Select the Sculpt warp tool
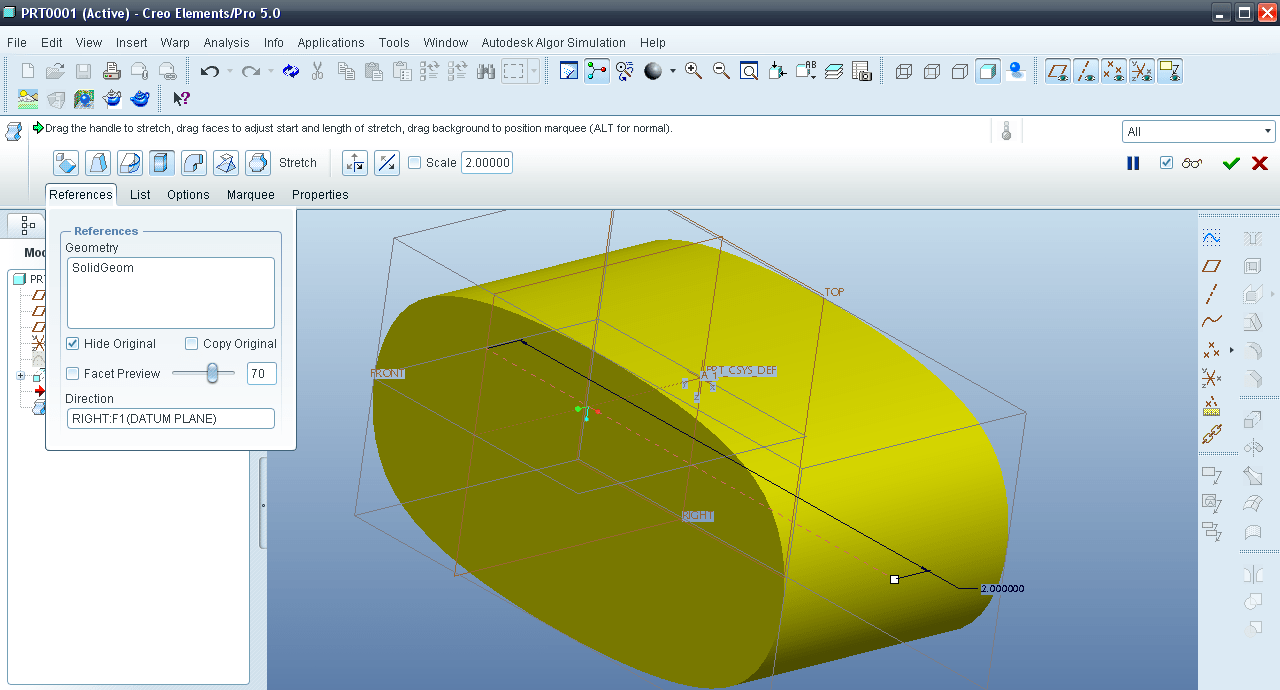The image size is (1280, 690). coord(258,163)
